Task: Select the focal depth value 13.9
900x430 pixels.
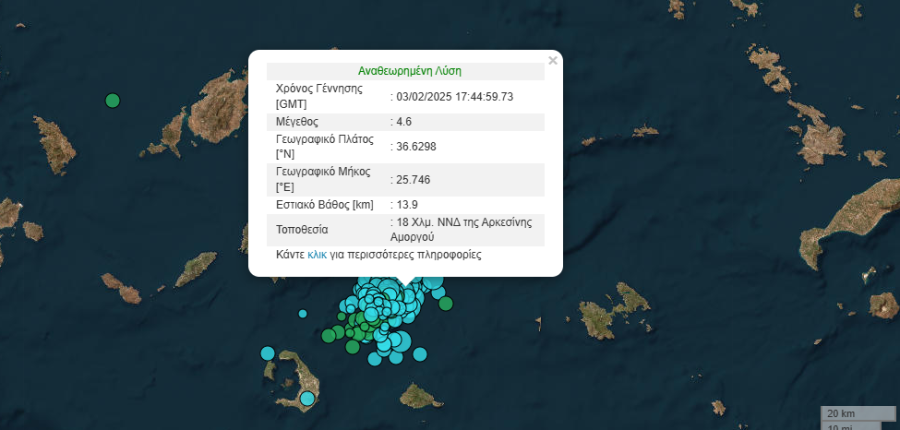Action: pos(408,204)
